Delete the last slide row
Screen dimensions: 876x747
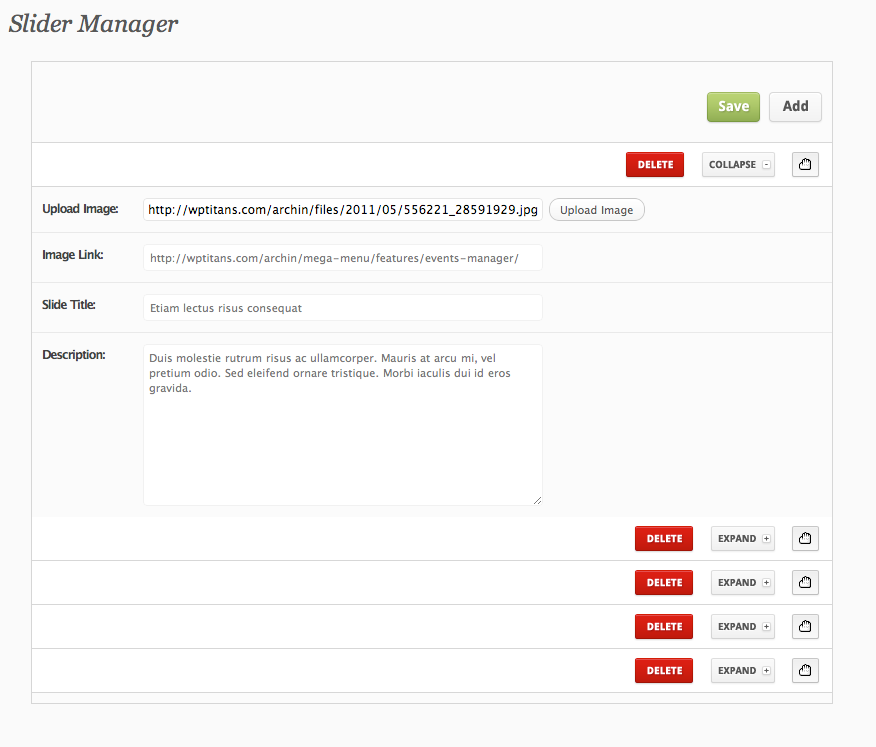tap(663, 671)
